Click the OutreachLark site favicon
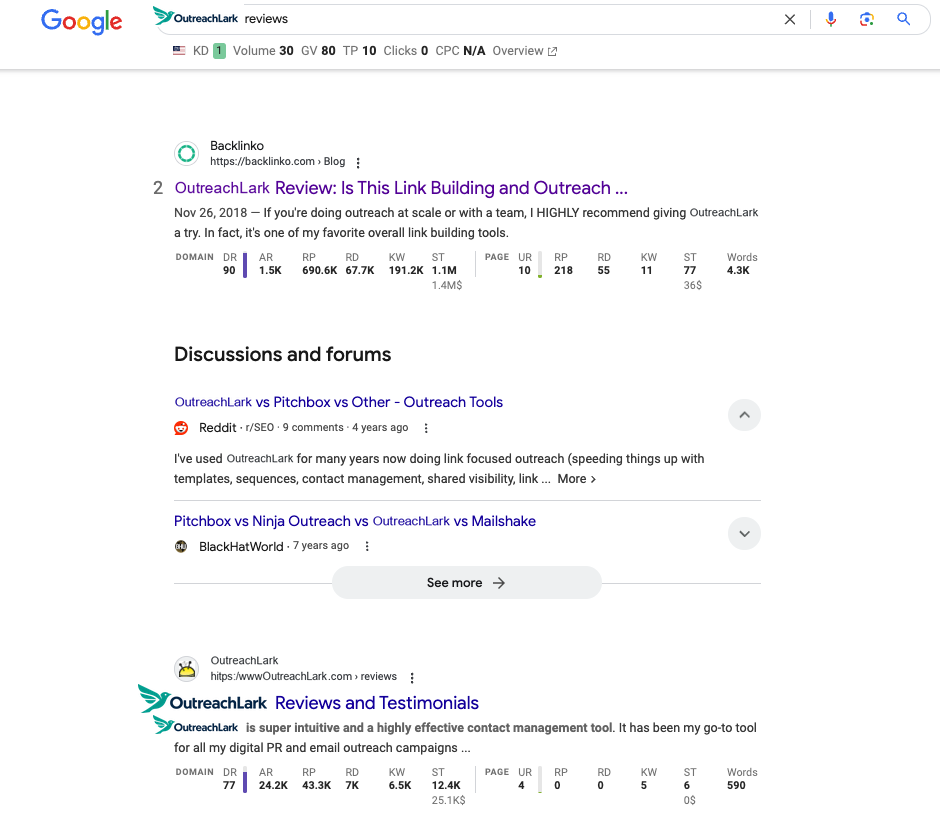Screen dimensions: 940x821 186,669
